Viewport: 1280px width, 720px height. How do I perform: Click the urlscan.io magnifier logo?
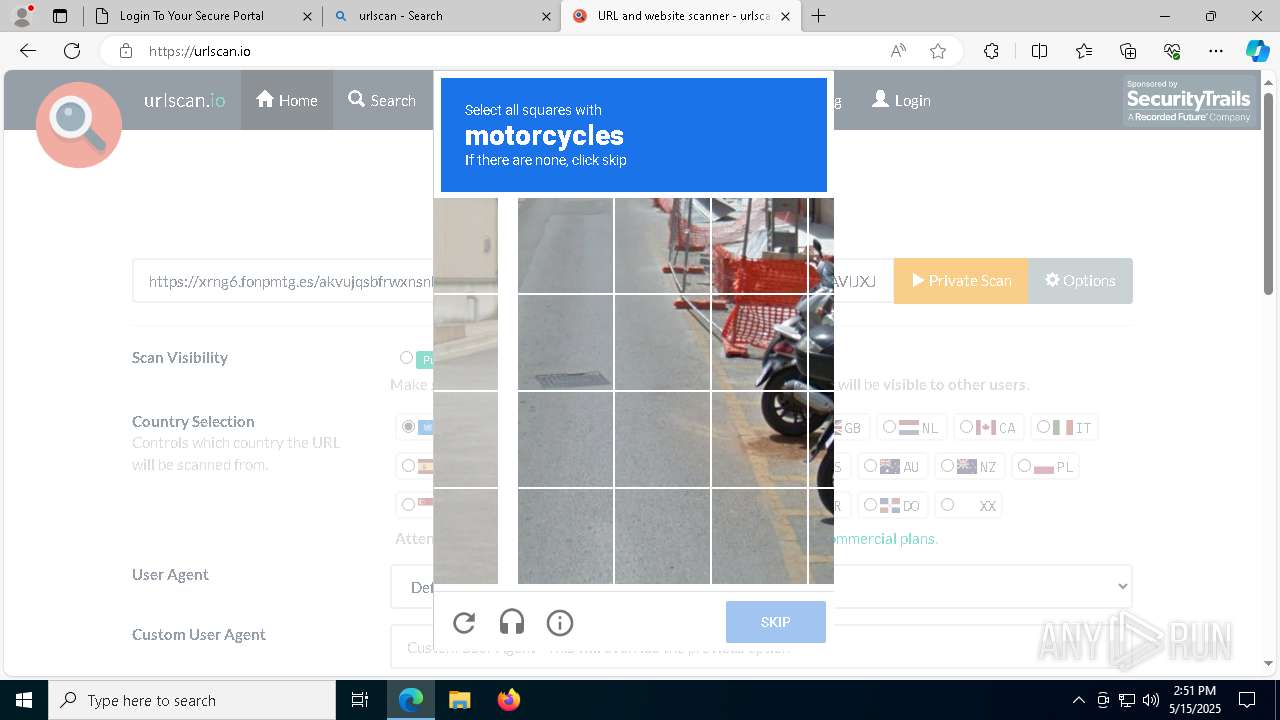pos(79,125)
